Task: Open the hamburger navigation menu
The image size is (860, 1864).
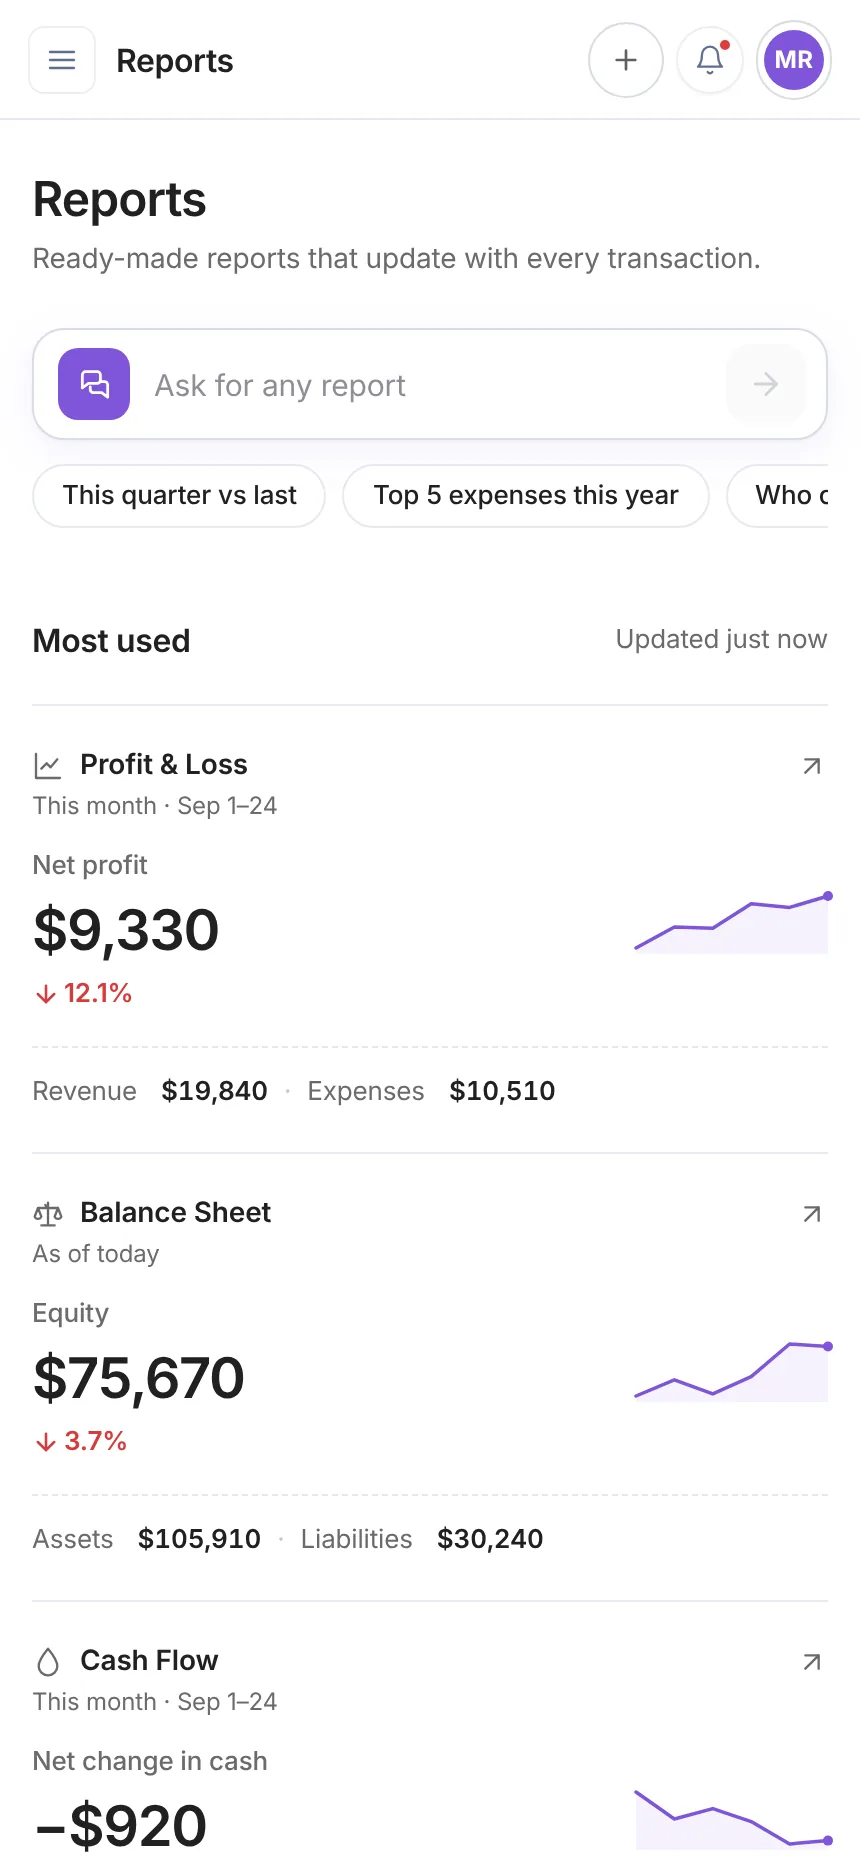Action: coord(62,60)
